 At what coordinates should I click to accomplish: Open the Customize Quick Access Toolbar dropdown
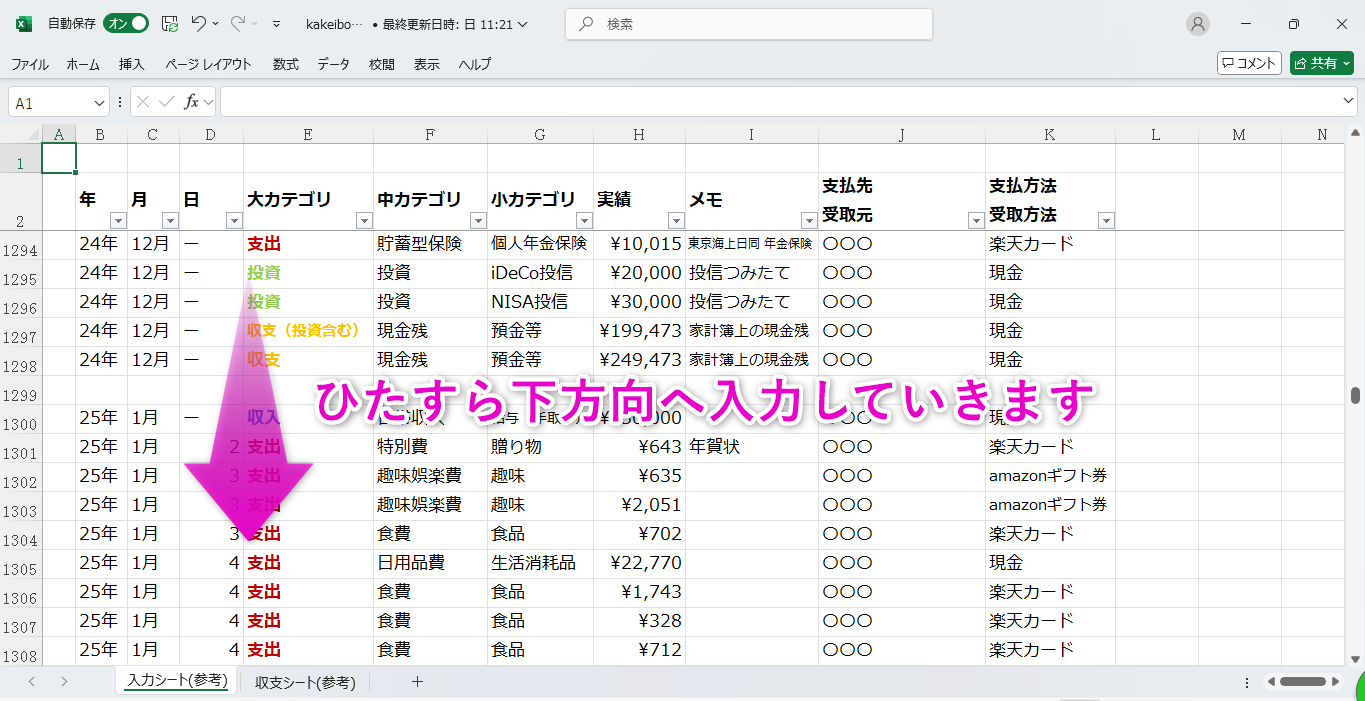coord(277,24)
